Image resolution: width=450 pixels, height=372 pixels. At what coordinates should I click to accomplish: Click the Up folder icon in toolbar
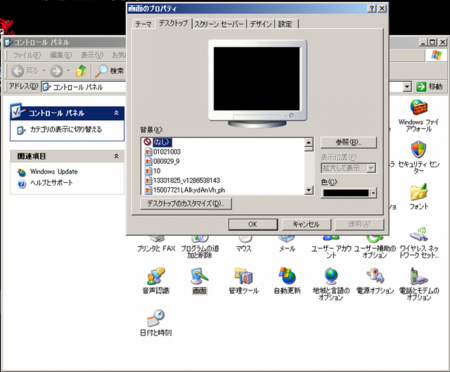[x=81, y=71]
